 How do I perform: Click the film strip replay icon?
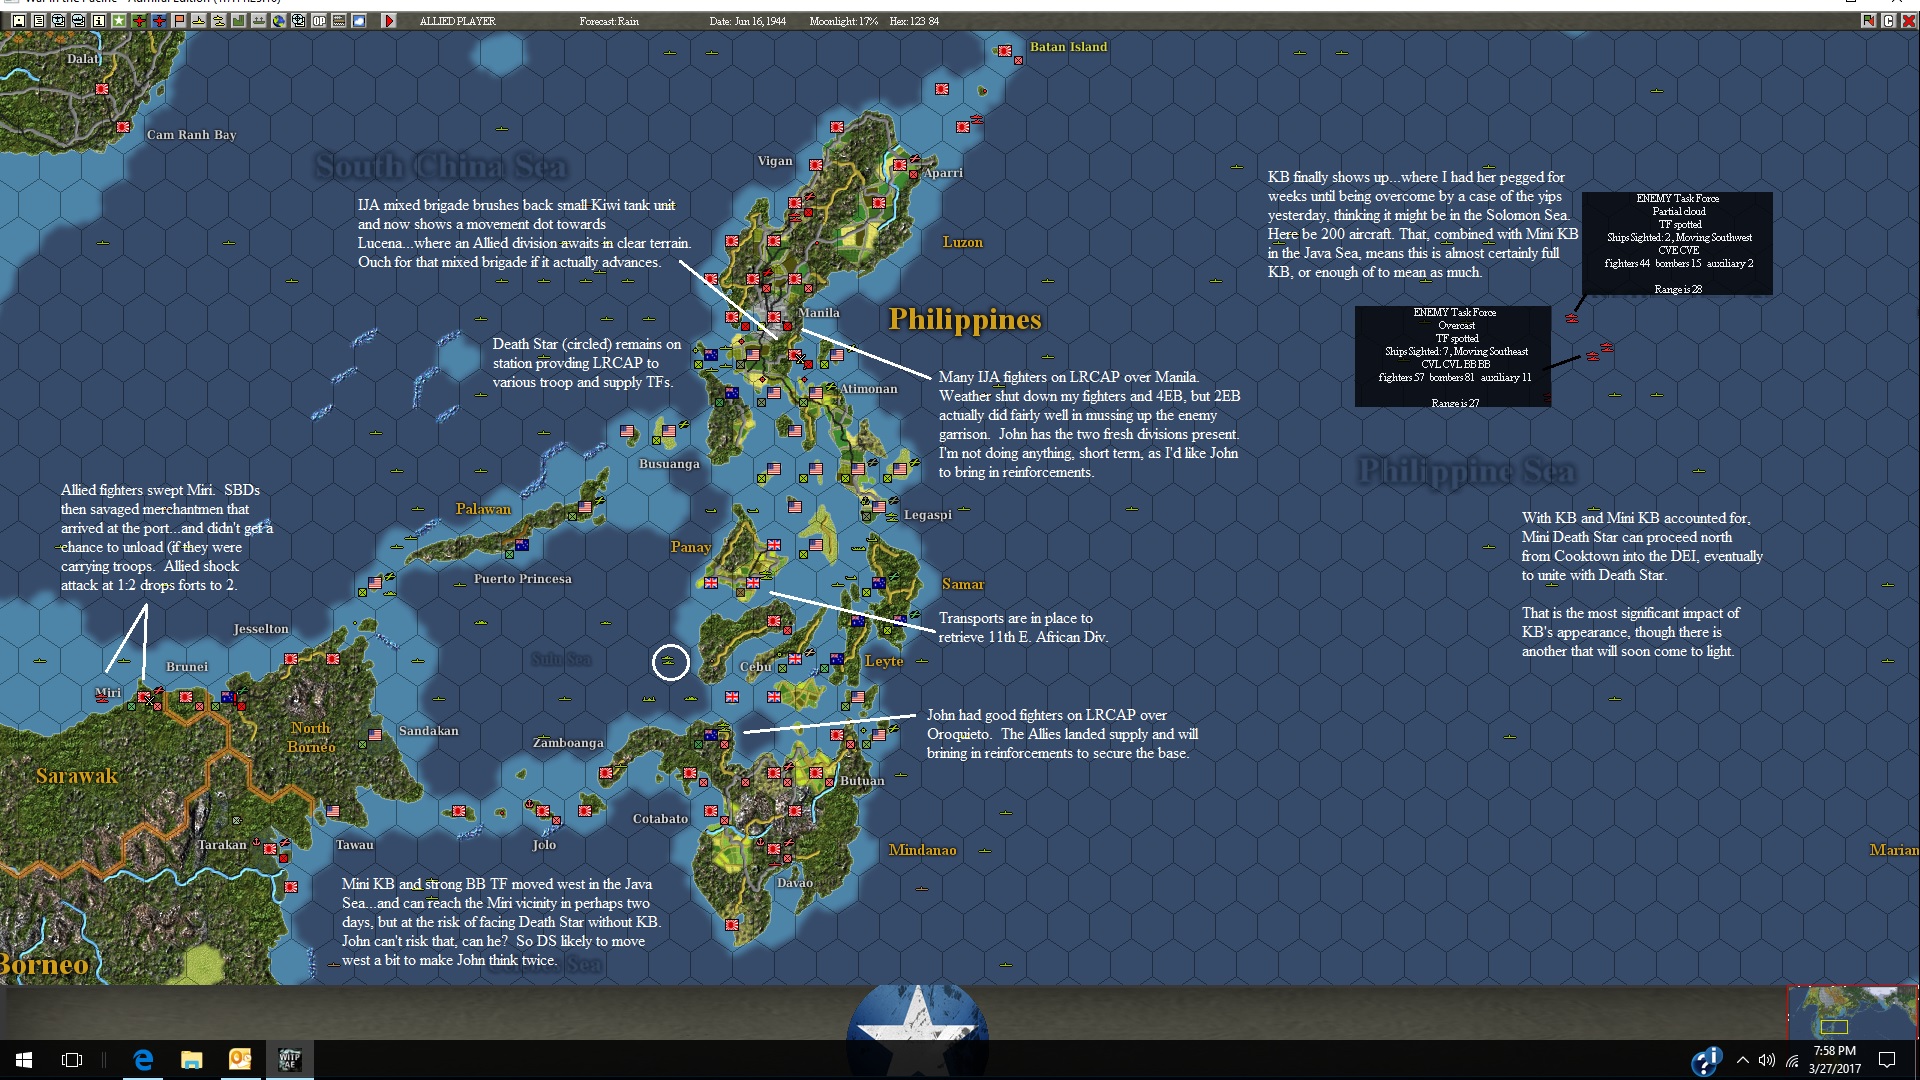click(x=339, y=20)
